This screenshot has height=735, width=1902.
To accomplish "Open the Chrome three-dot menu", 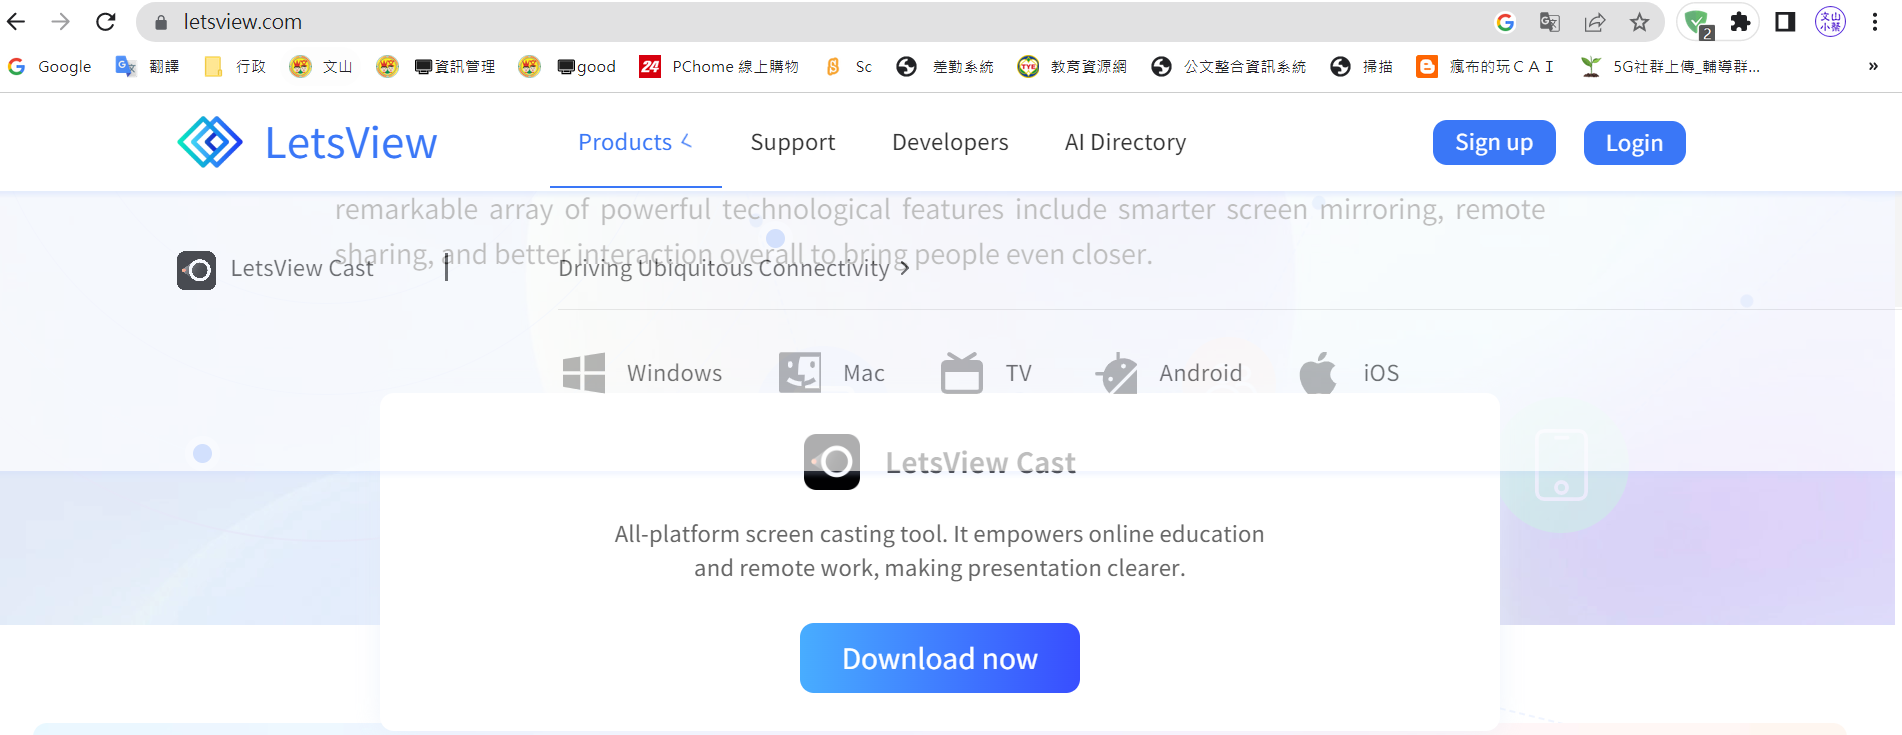I will tap(1875, 22).
